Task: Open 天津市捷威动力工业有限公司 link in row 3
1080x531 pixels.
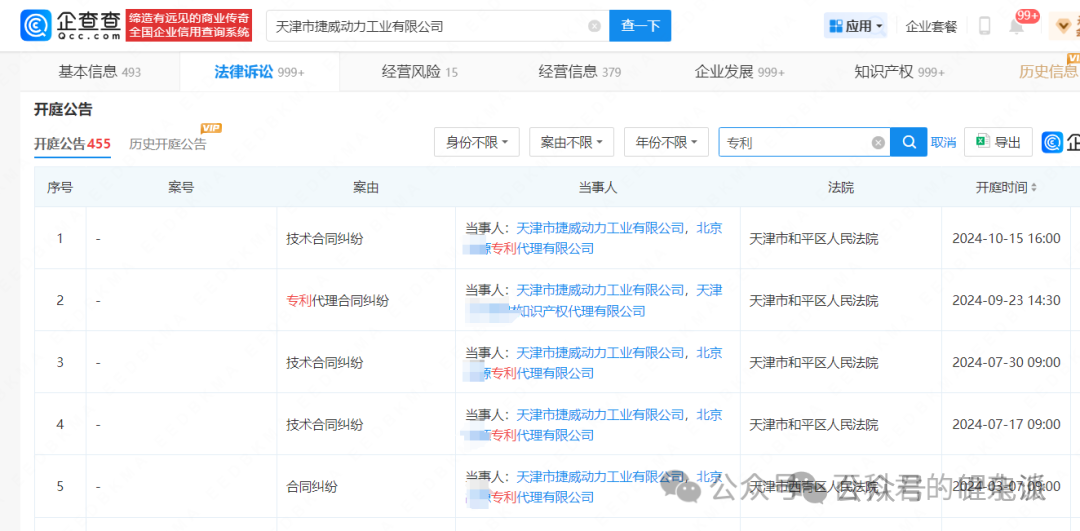Action: point(600,353)
